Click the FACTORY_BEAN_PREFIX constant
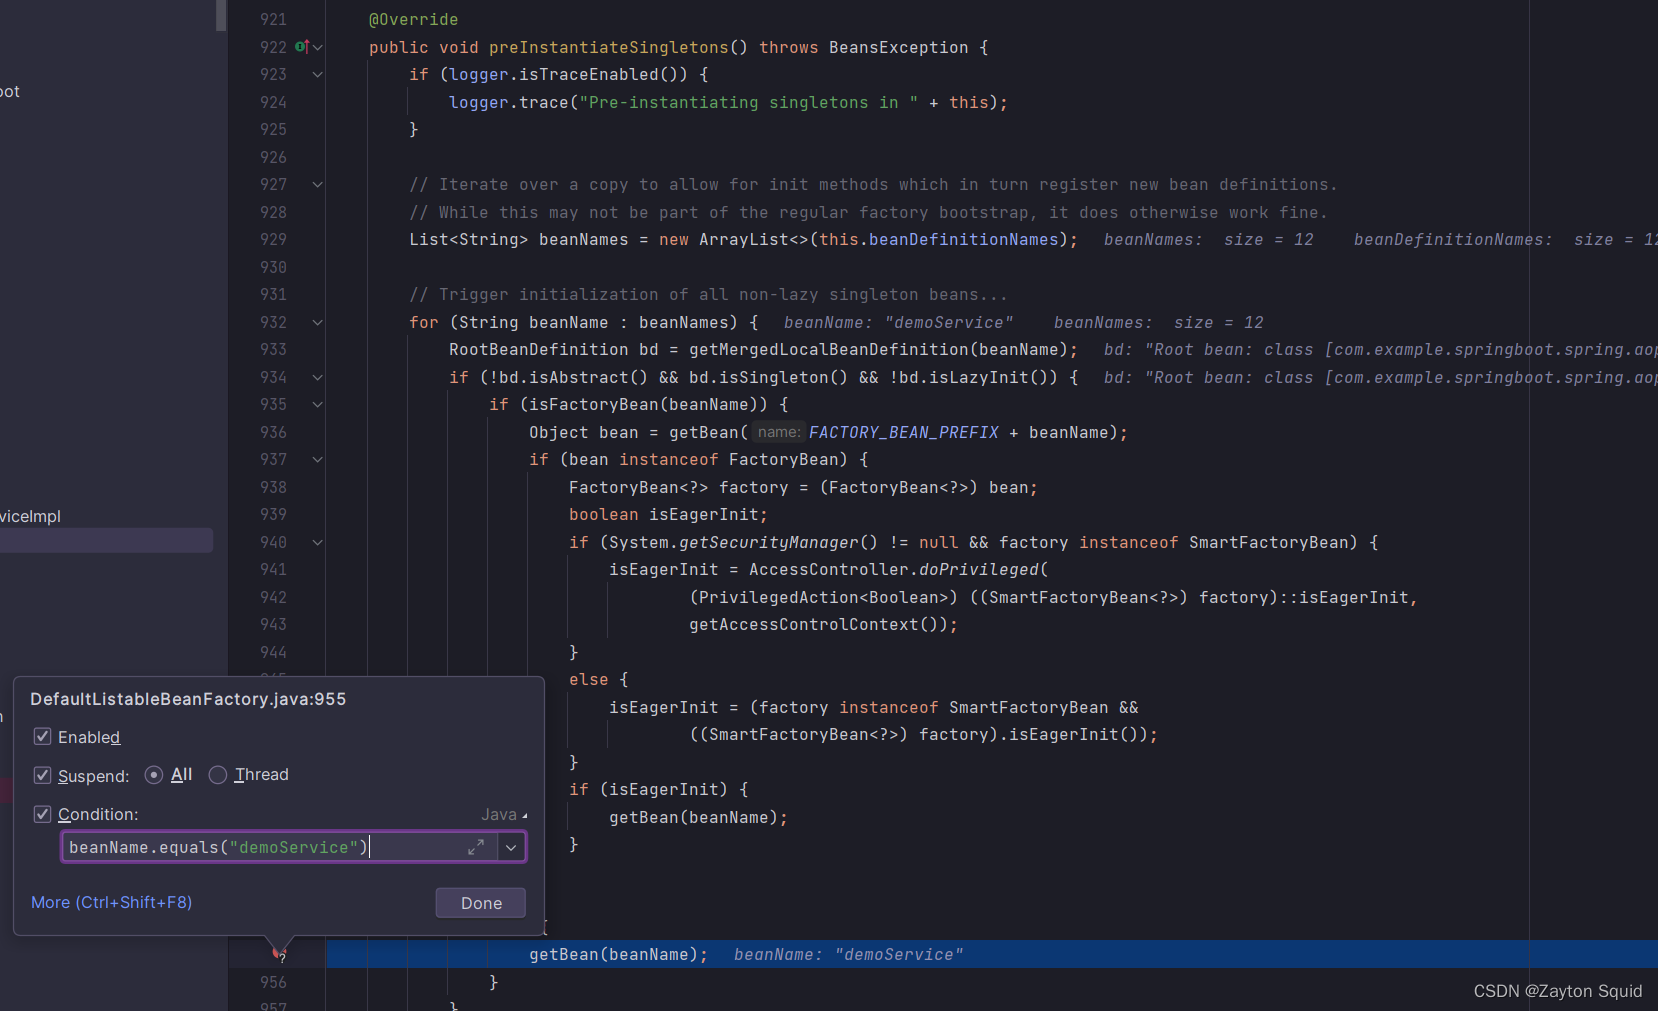Viewport: 1658px width, 1011px height. click(x=903, y=432)
